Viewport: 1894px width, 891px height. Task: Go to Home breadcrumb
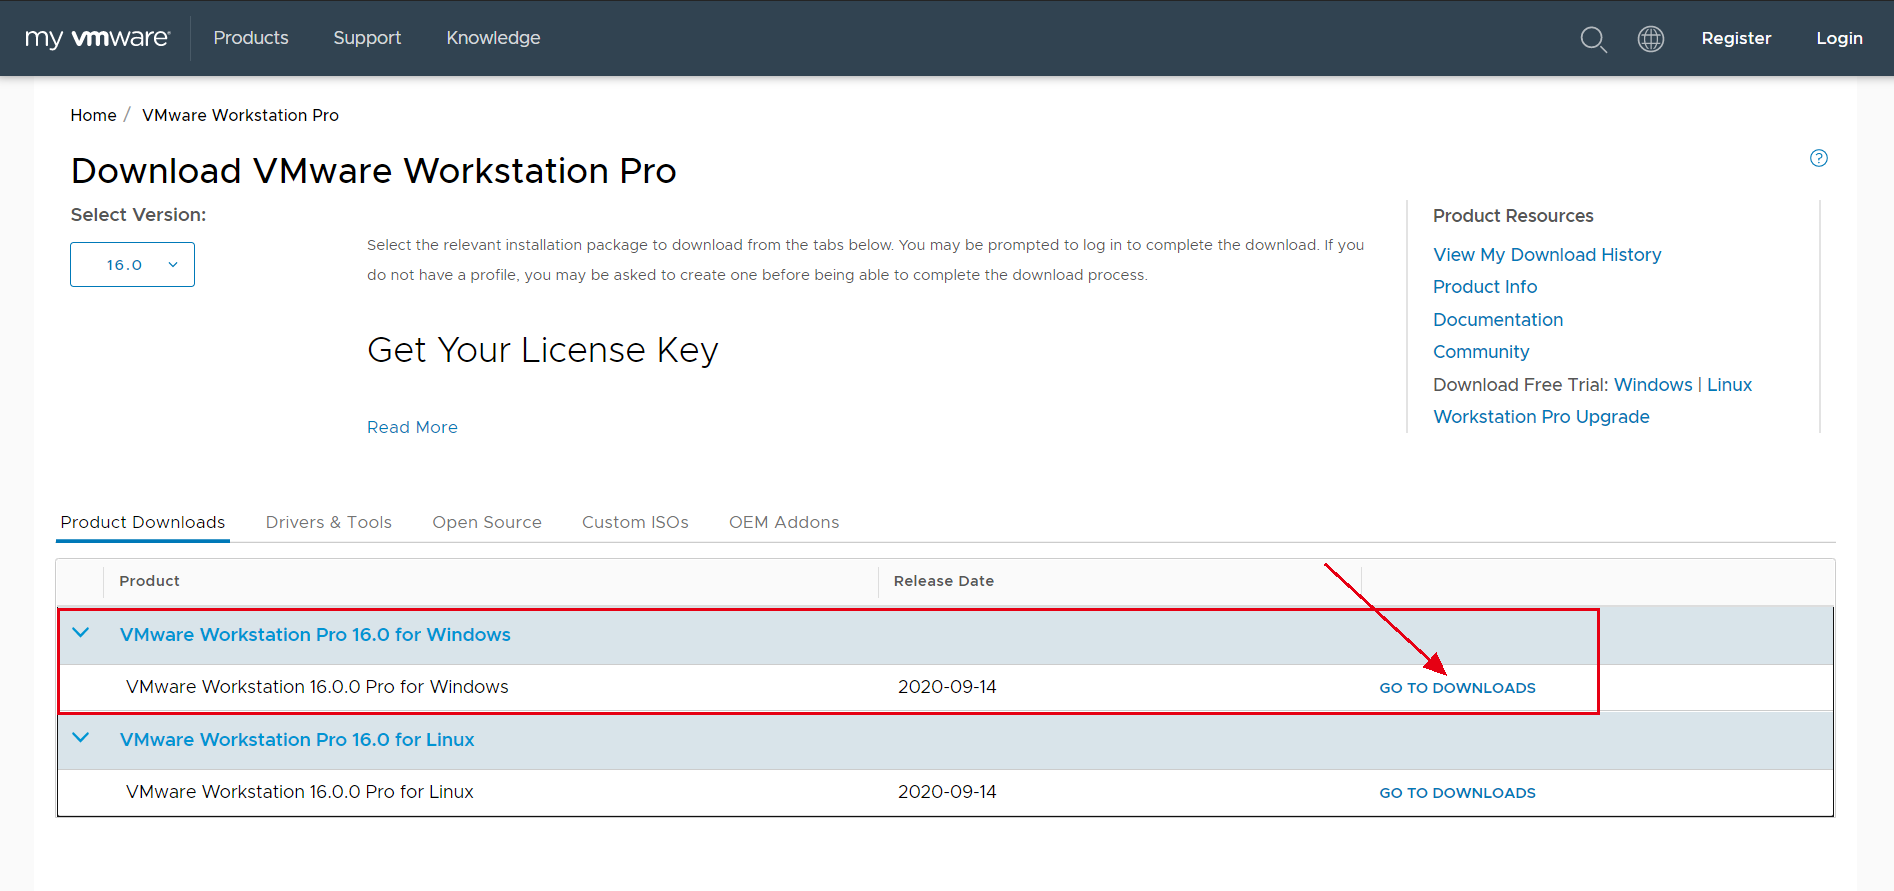tap(93, 115)
